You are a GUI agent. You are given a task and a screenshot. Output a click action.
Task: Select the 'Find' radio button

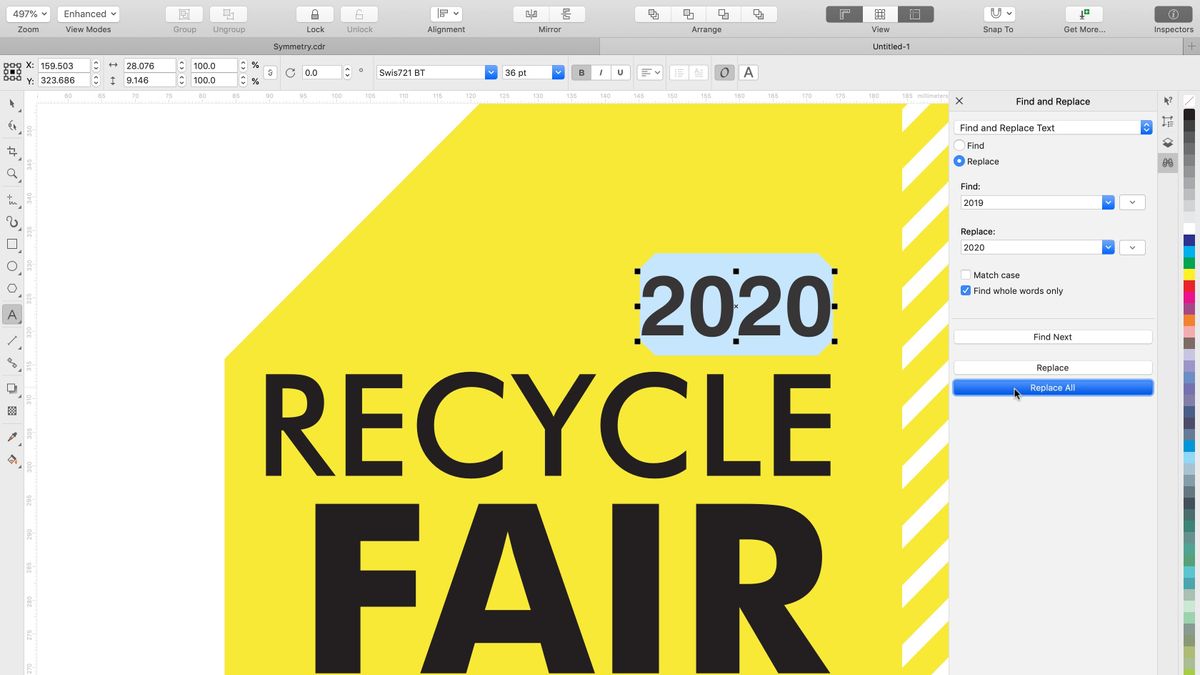(960, 145)
